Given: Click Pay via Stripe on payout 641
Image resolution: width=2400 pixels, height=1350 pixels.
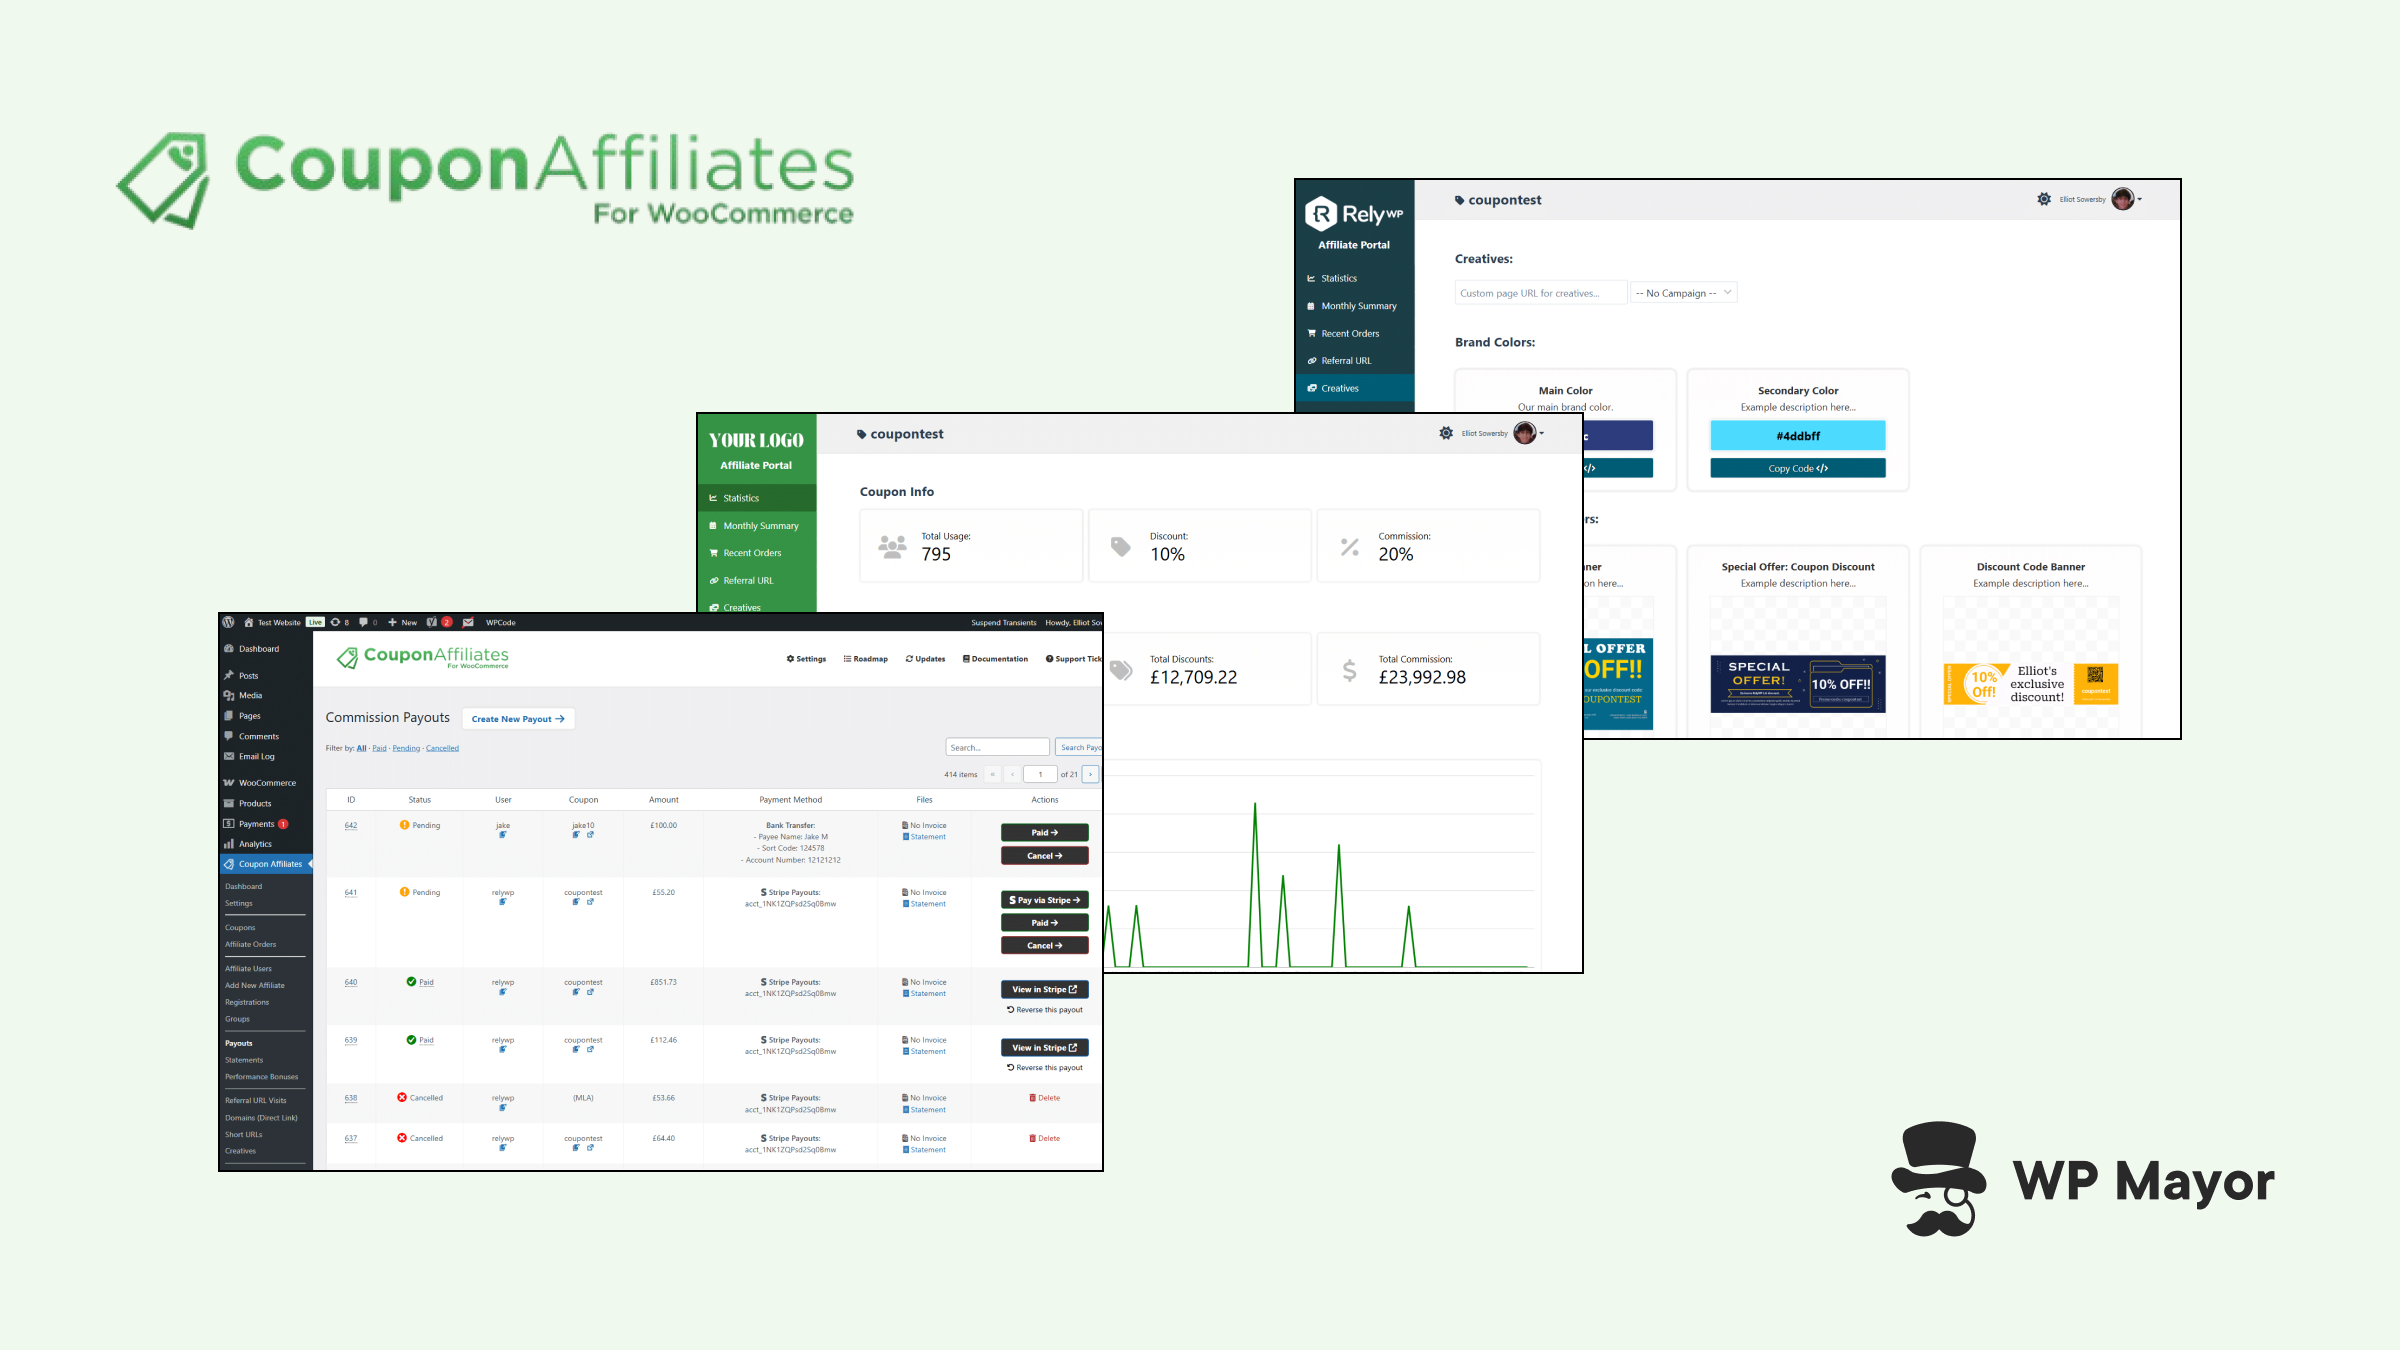Looking at the screenshot, I should (1044, 900).
